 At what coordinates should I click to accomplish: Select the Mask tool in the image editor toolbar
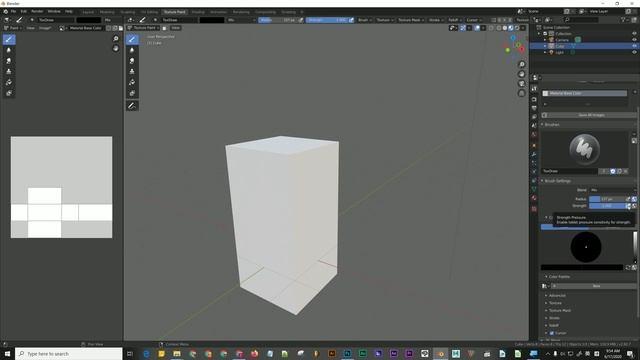9,93
